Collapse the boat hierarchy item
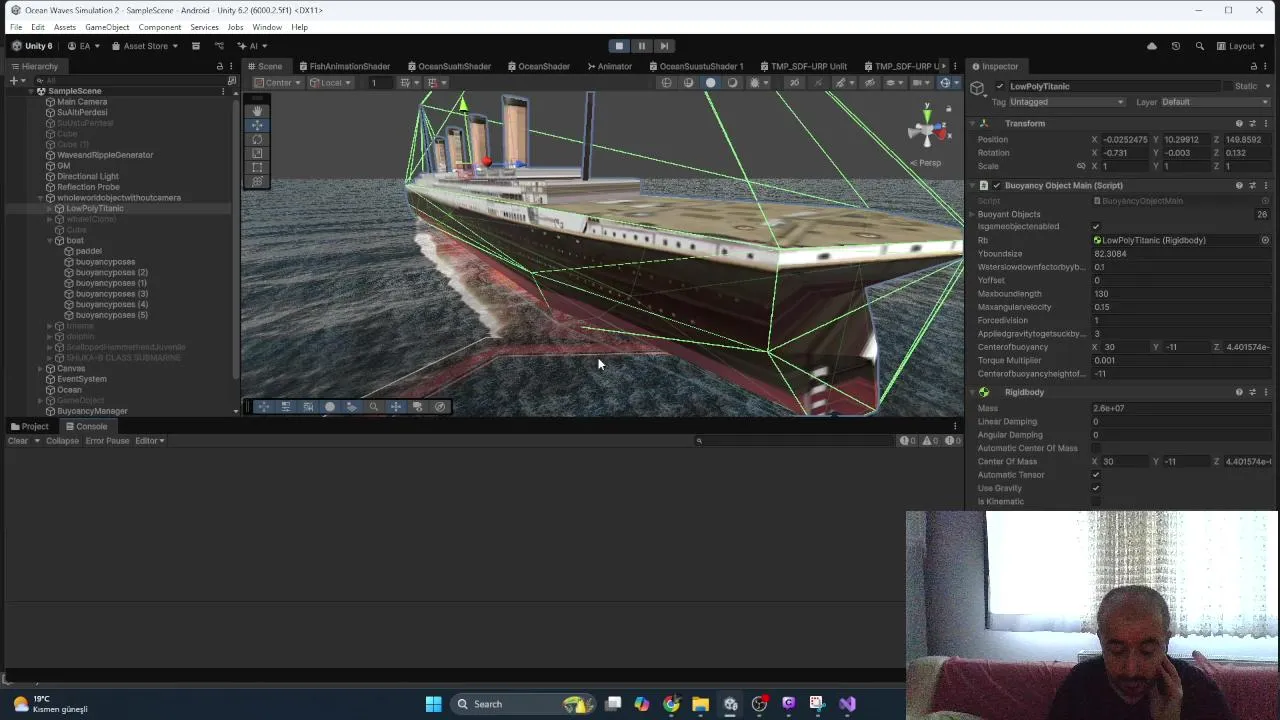This screenshot has width=1280, height=720. click(x=49, y=240)
